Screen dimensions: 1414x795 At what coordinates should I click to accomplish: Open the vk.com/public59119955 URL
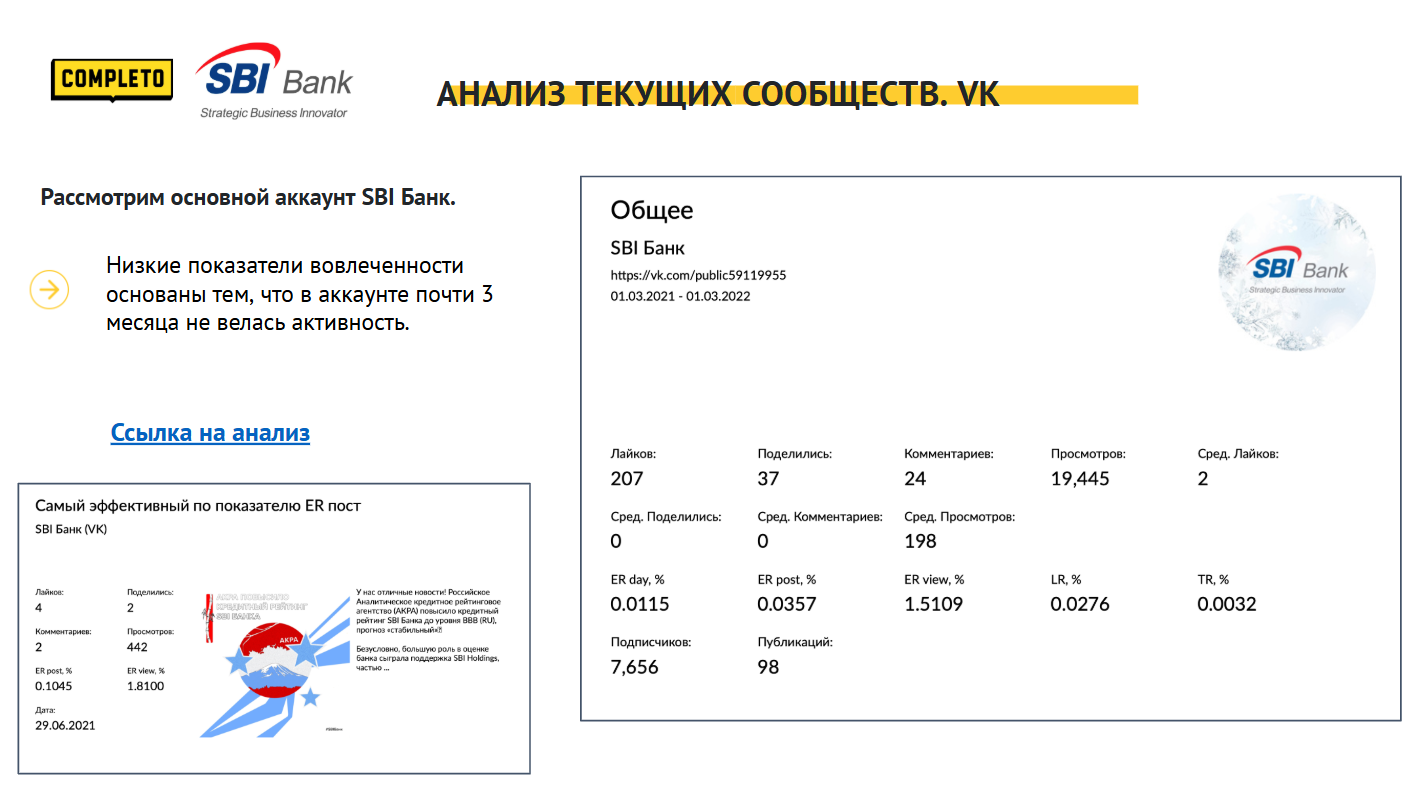pos(698,275)
